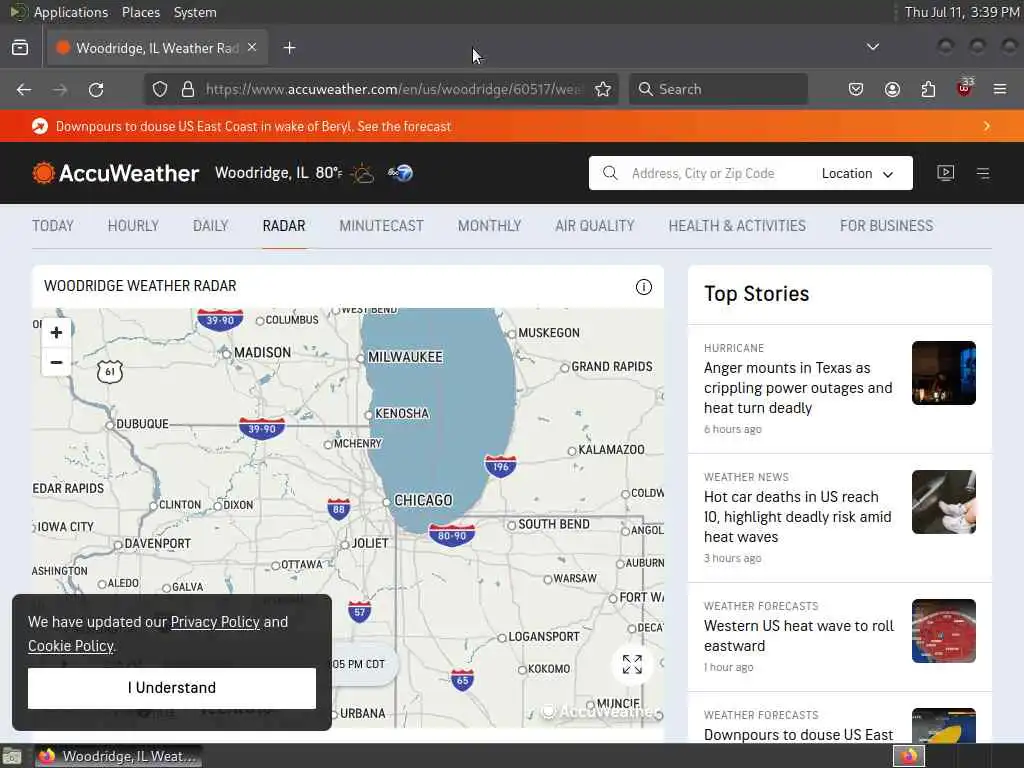Image resolution: width=1024 pixels, height=768 pixels.
Task: Open the extensions puzzle icon
Action: tap(928, 89)
